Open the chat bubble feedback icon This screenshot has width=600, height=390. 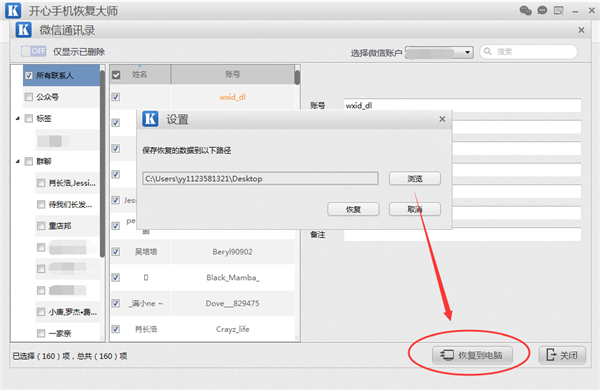[x=542, y=10]
